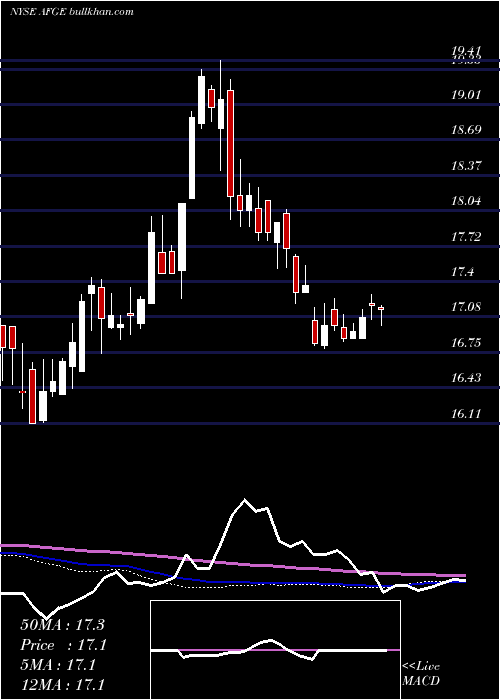
Task: Click the 16.75 price level label
Action: tap(467, 342)
